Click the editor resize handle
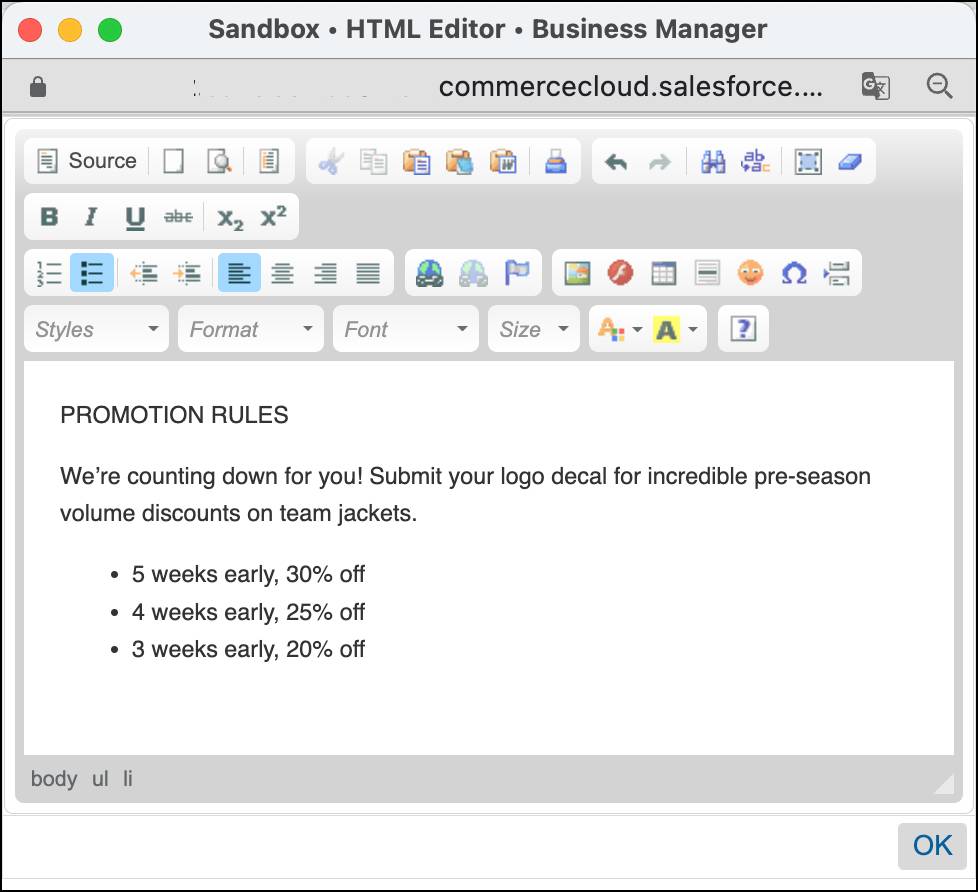 pos(945,785)
